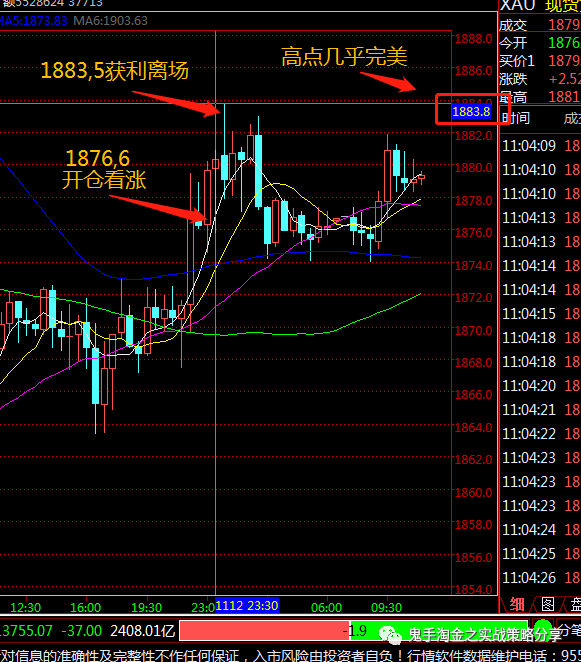Click the 1878.0 price axis label

click(473, 201)
